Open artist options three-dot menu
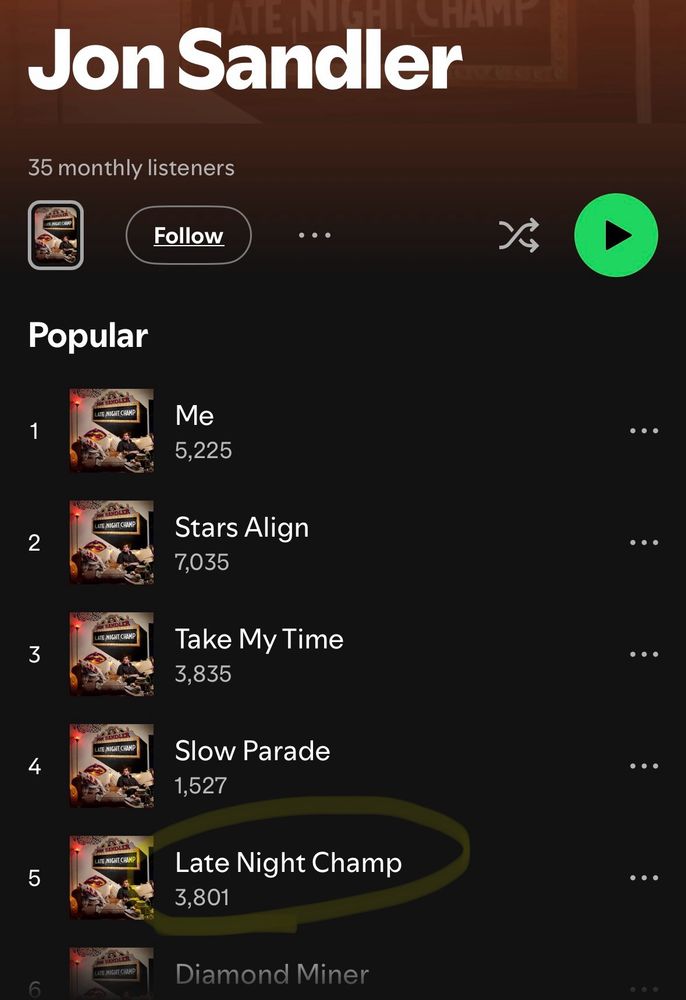 pyautogui.click(x=315, y=235)
